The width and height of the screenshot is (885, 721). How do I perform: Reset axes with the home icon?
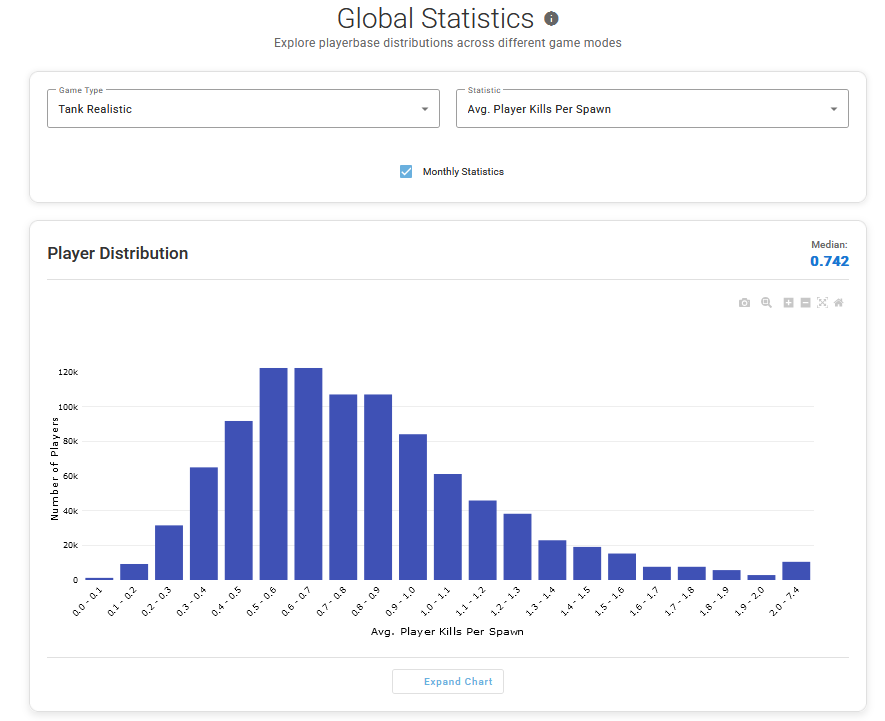coord(839,303)
